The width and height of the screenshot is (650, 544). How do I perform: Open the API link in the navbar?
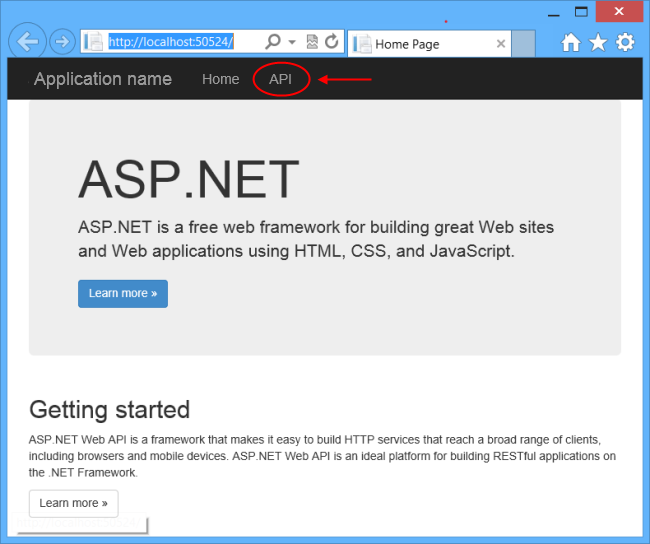coord(281,79)
